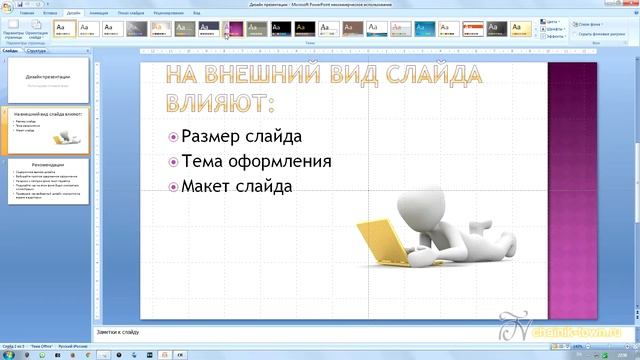
Task: Apply the dark charcoal theme thumbnail
Action: coord(497,29)
